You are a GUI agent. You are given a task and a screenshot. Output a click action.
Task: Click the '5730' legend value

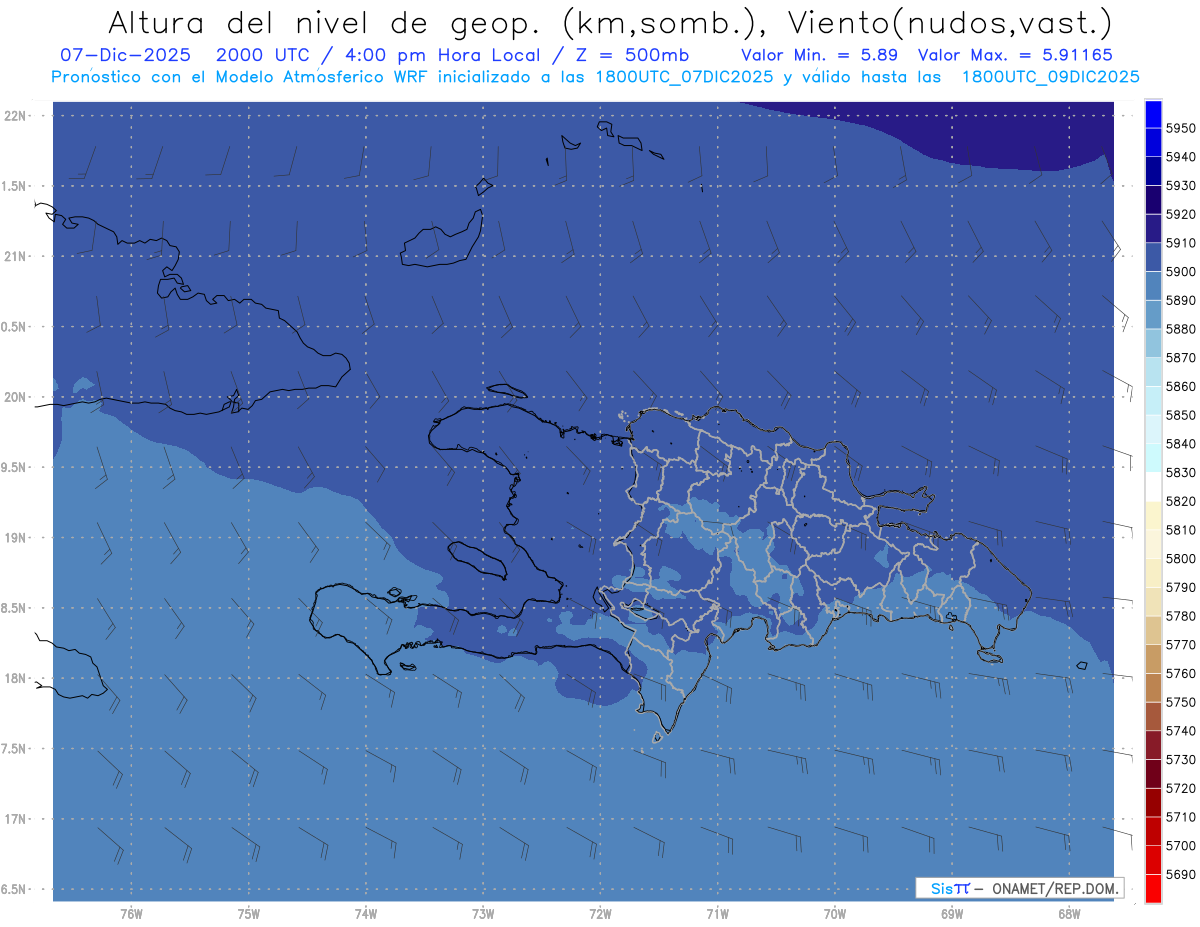pyautogui.click(x=1180, y=760)
